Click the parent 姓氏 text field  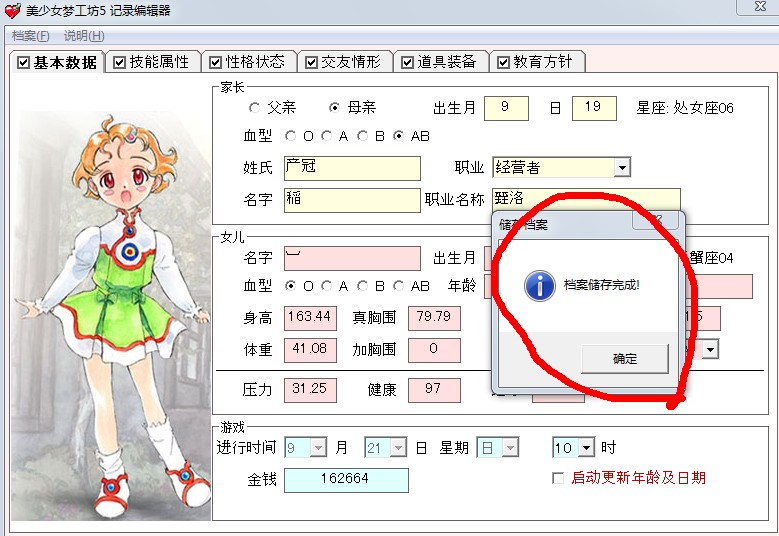[352, 168]
